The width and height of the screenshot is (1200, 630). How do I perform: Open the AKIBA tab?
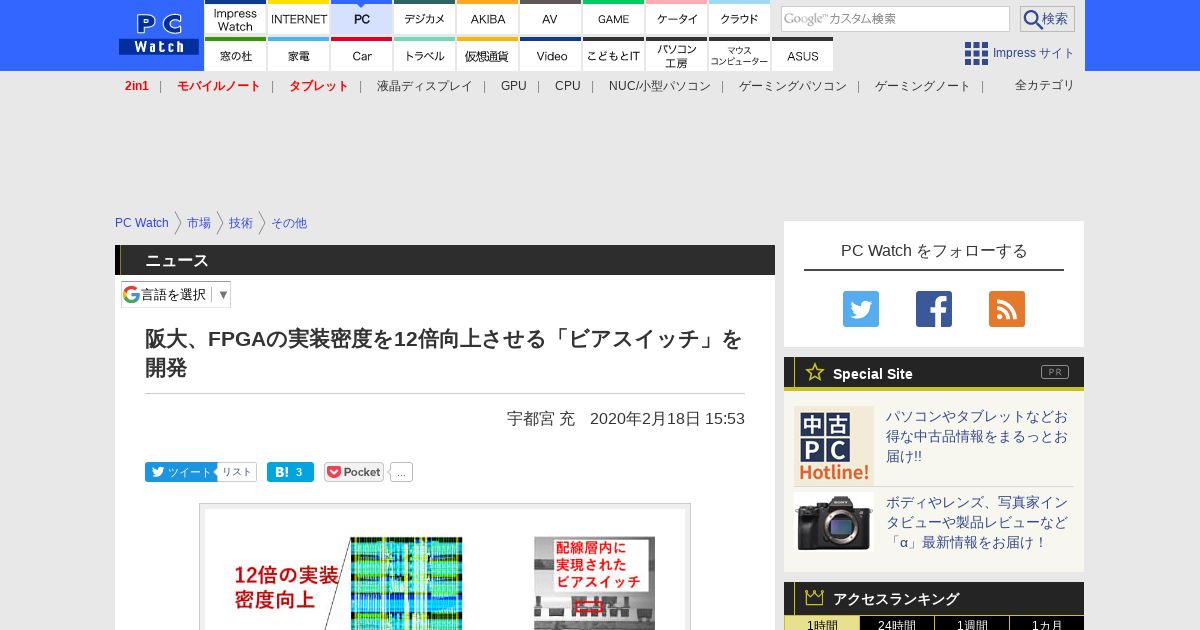click(x=488, y=19)
